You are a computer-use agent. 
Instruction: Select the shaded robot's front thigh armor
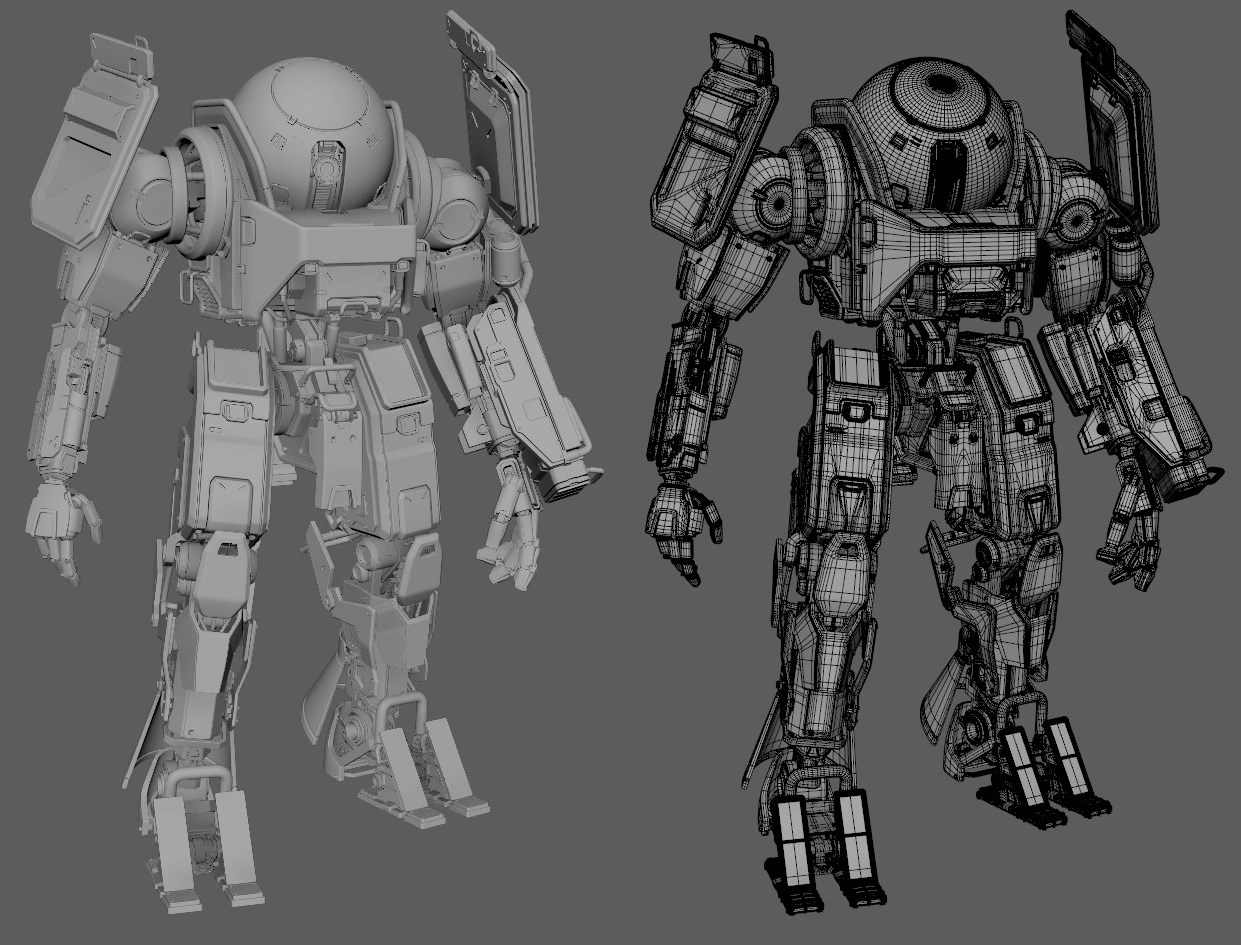point(232,430)
